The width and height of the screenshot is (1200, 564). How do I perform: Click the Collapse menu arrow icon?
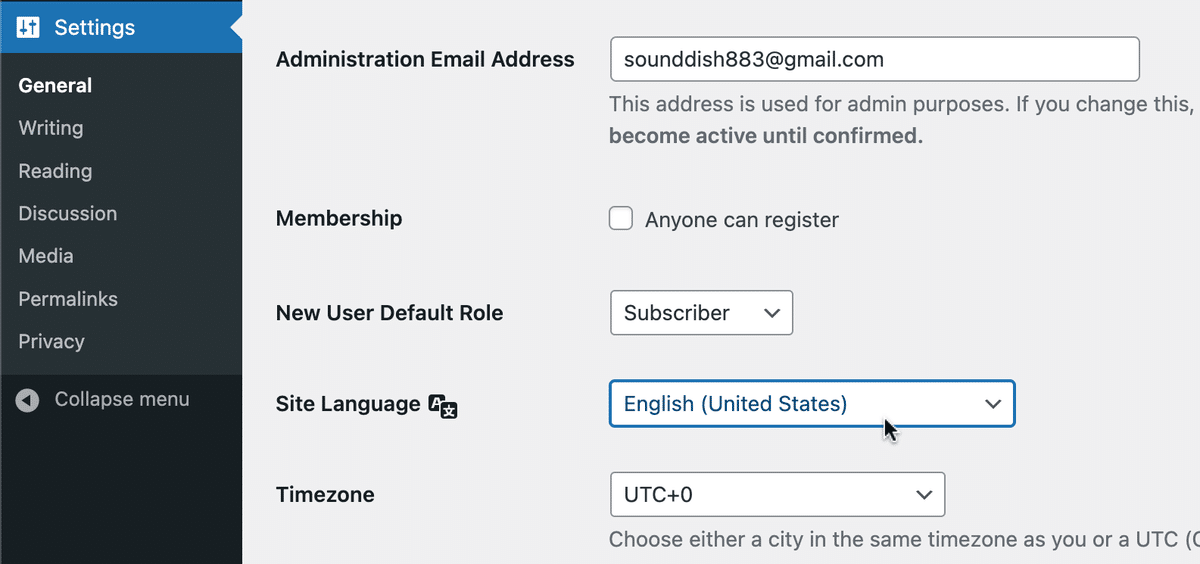tap(28, 400)
